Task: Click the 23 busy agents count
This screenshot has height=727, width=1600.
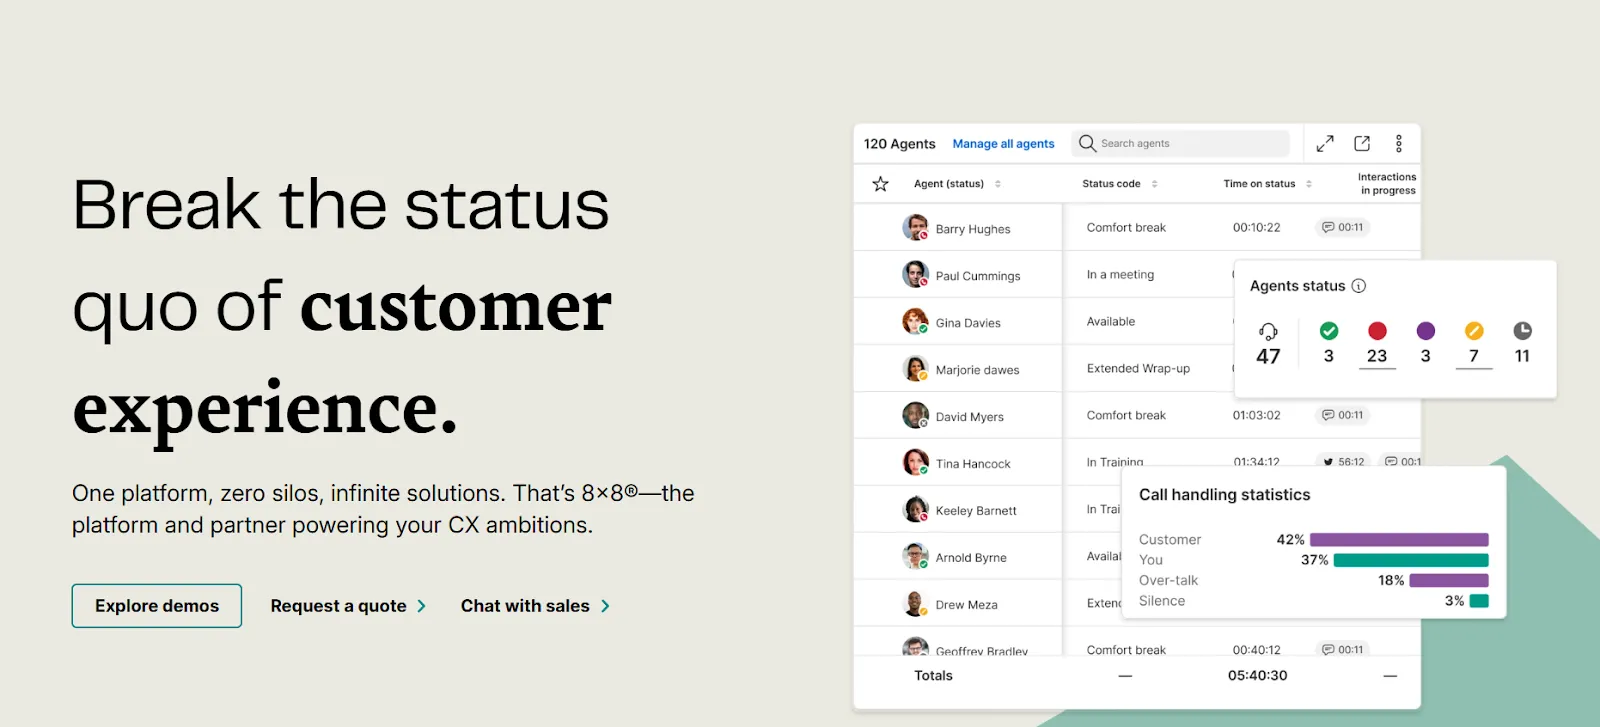Action: tap(1377, 356)
